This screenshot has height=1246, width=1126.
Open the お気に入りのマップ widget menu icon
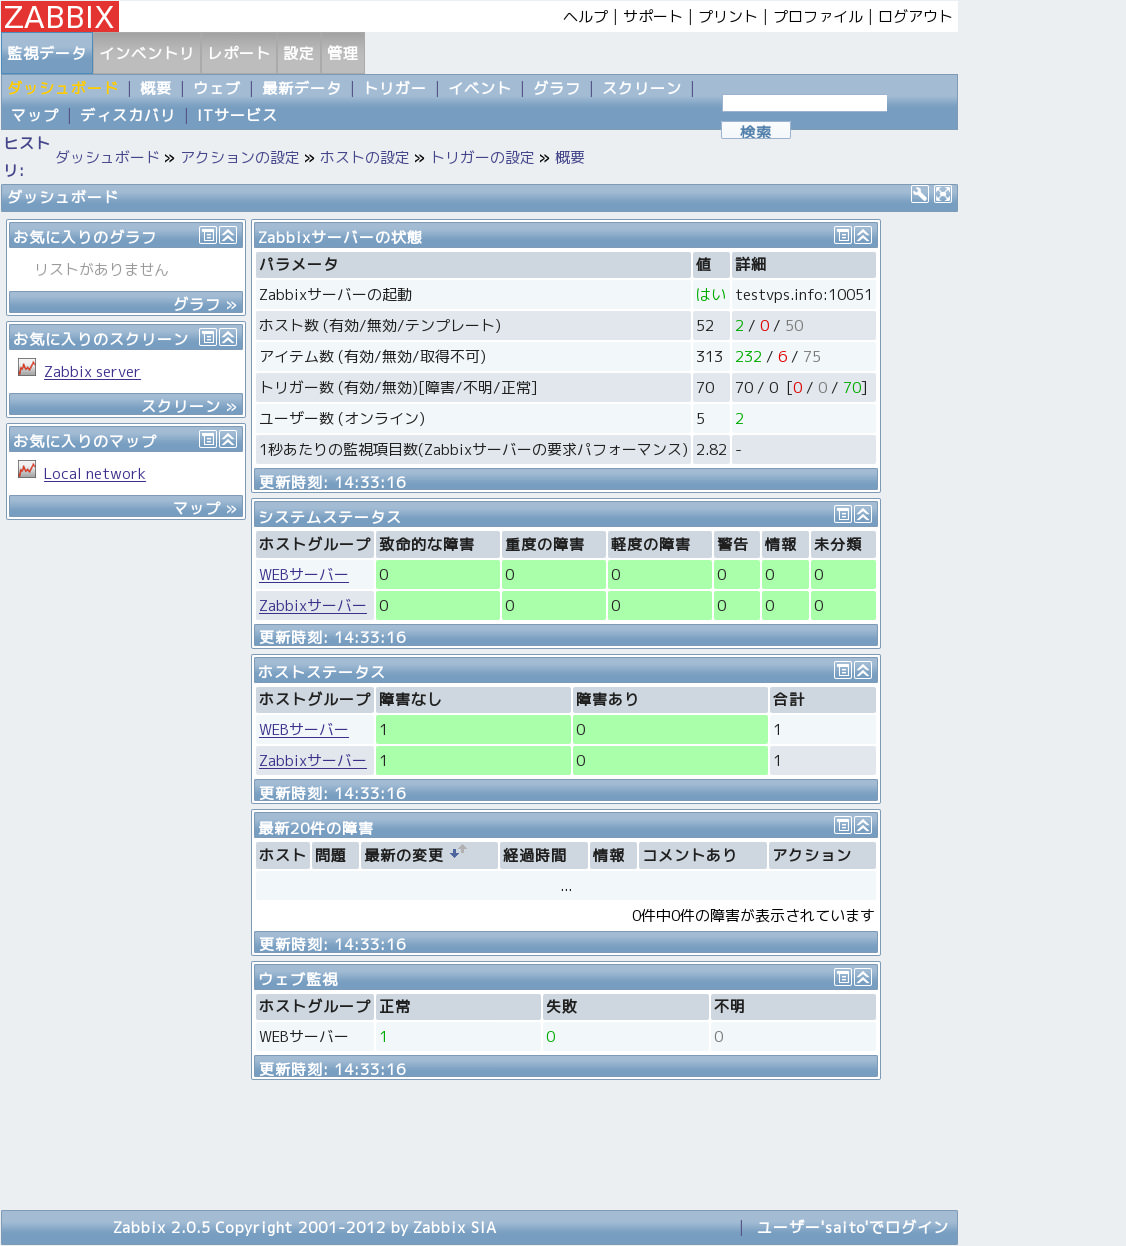pyautogui.click(x=208, y=439)
